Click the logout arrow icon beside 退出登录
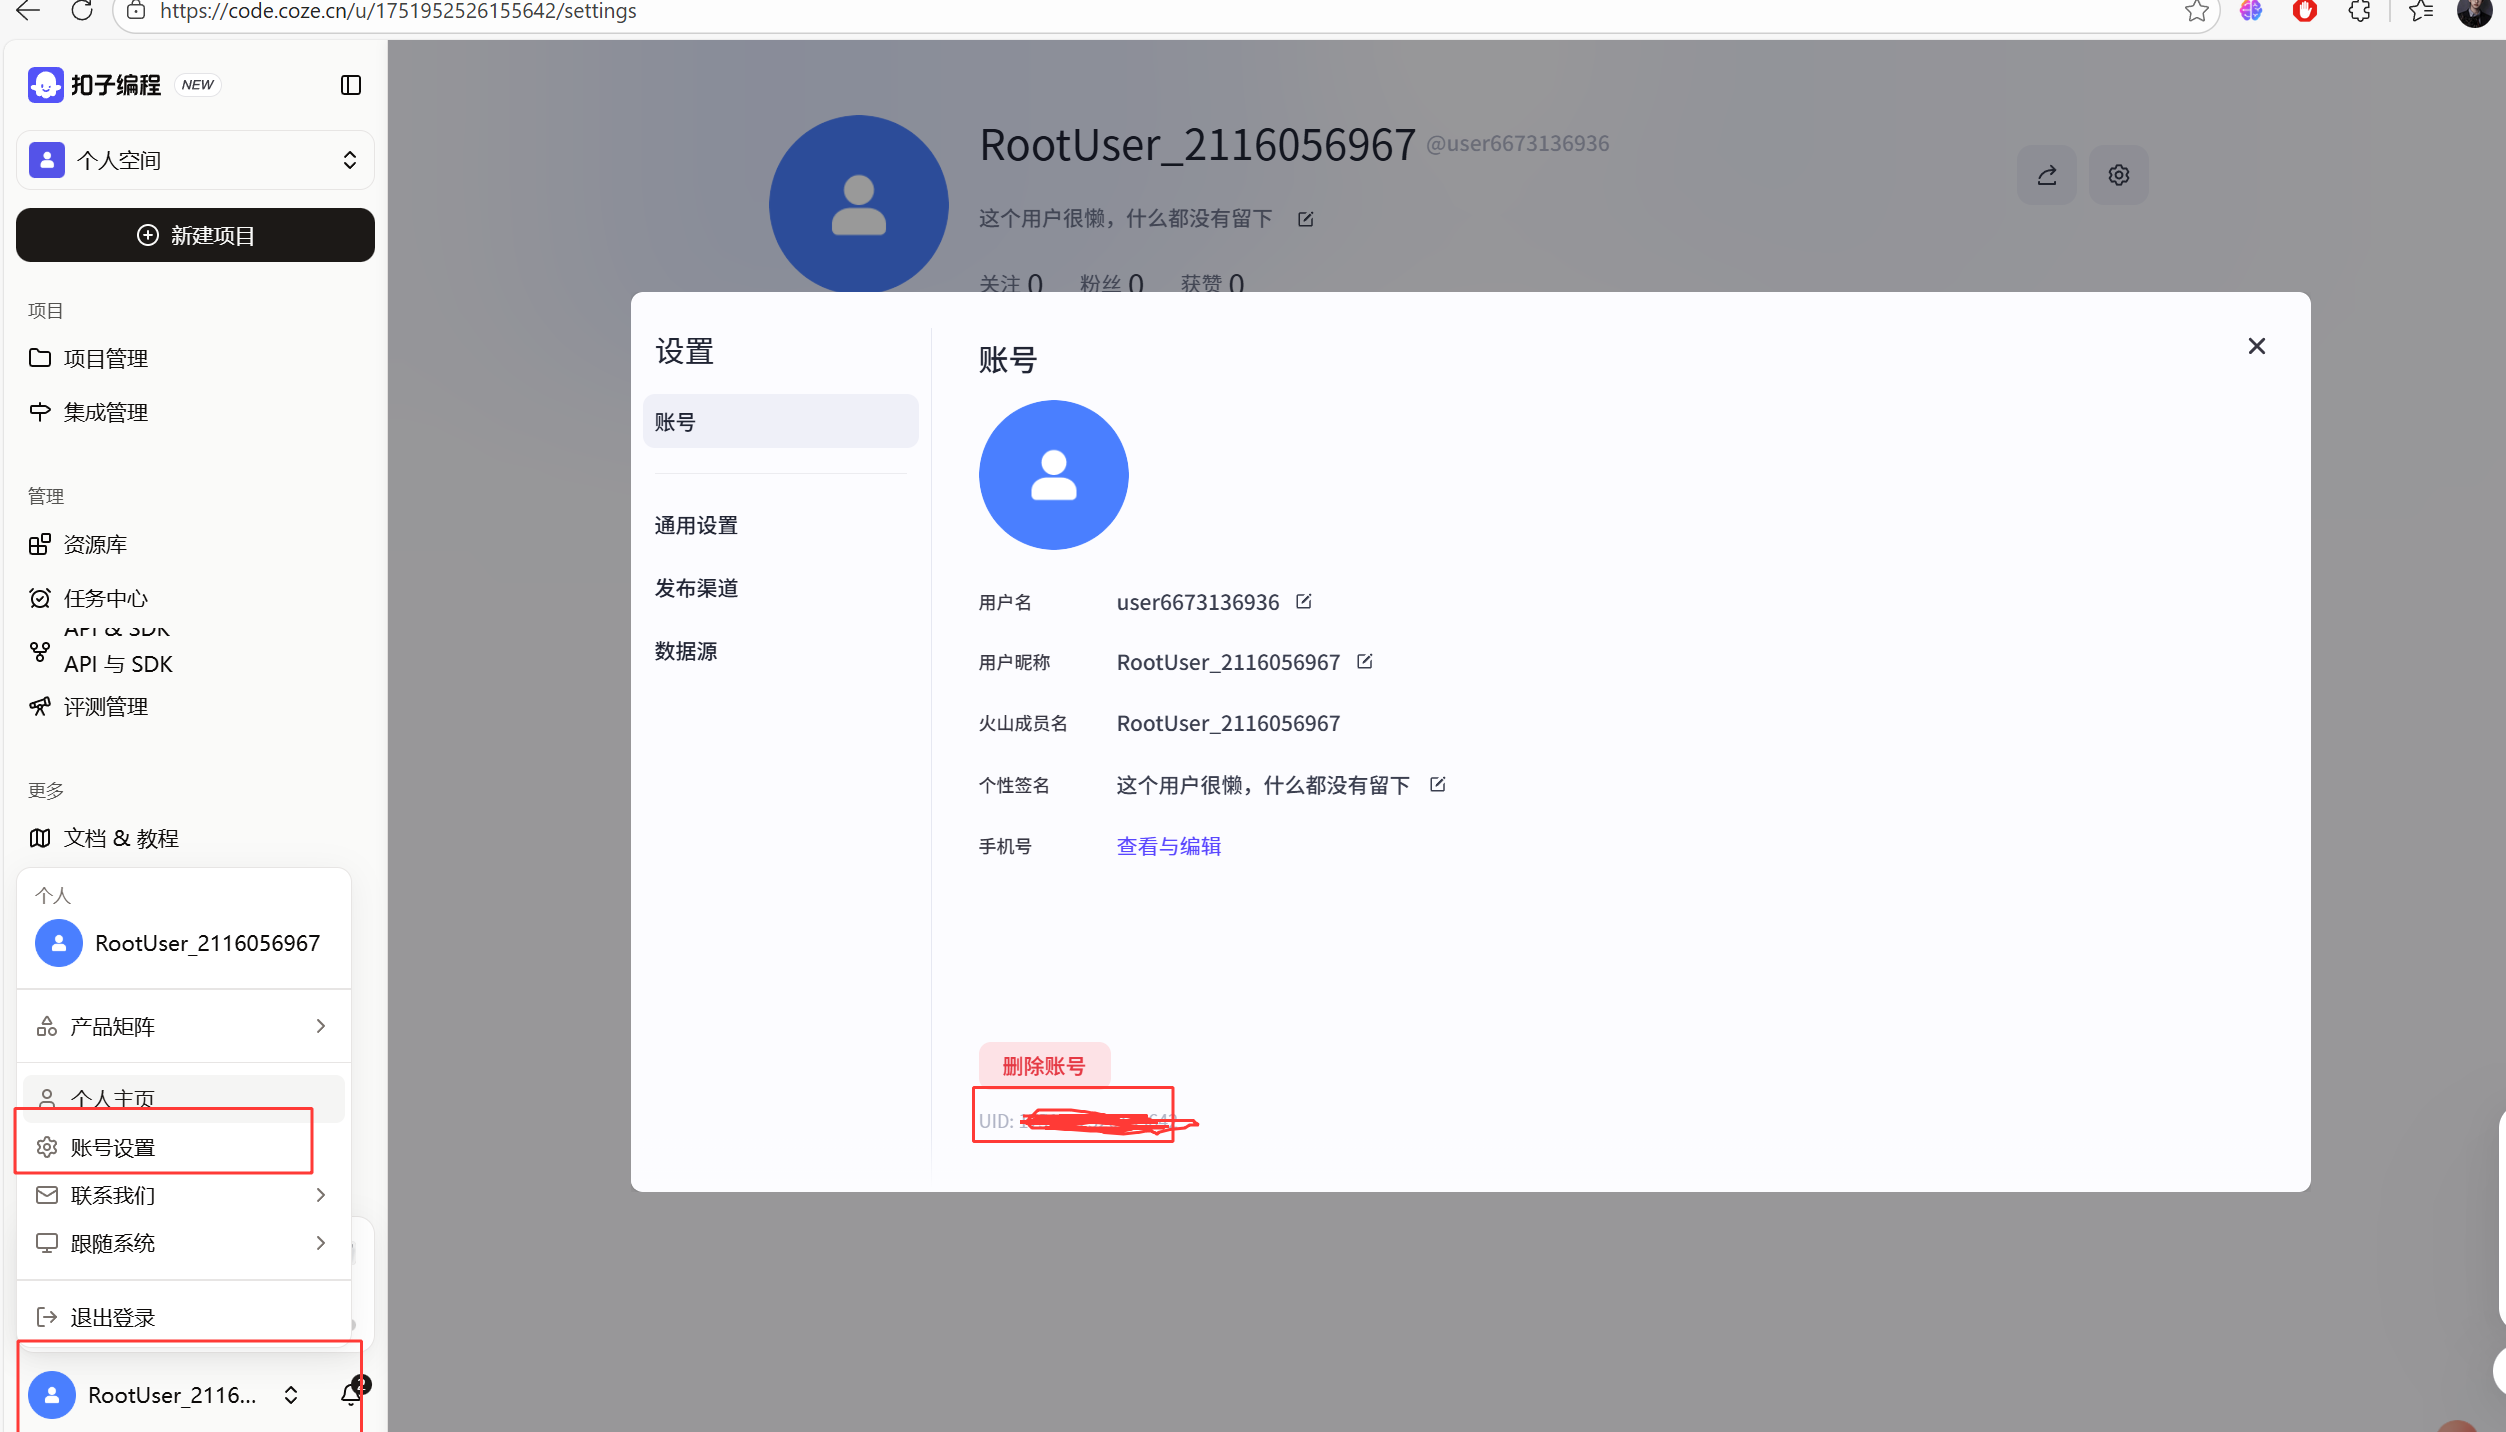Image resolution: width=2506 pixels, height=1432 pixels. tap(47, 1317)
